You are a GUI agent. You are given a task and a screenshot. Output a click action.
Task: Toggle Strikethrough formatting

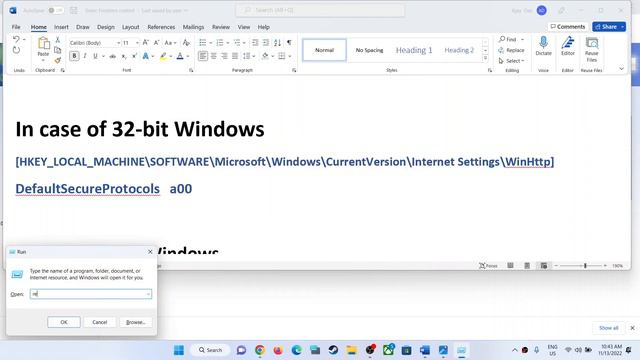pos(113,56)
